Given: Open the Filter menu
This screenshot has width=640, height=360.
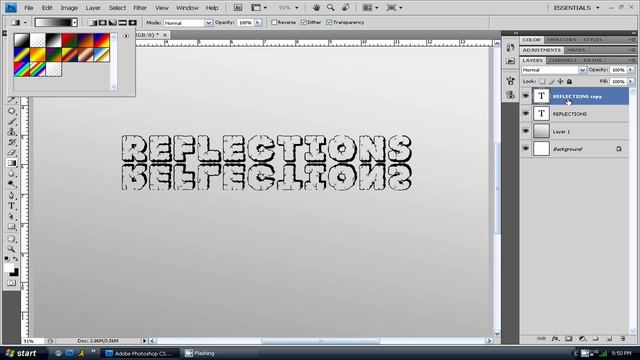Looking at the screenshot, I should coord(140,8).
